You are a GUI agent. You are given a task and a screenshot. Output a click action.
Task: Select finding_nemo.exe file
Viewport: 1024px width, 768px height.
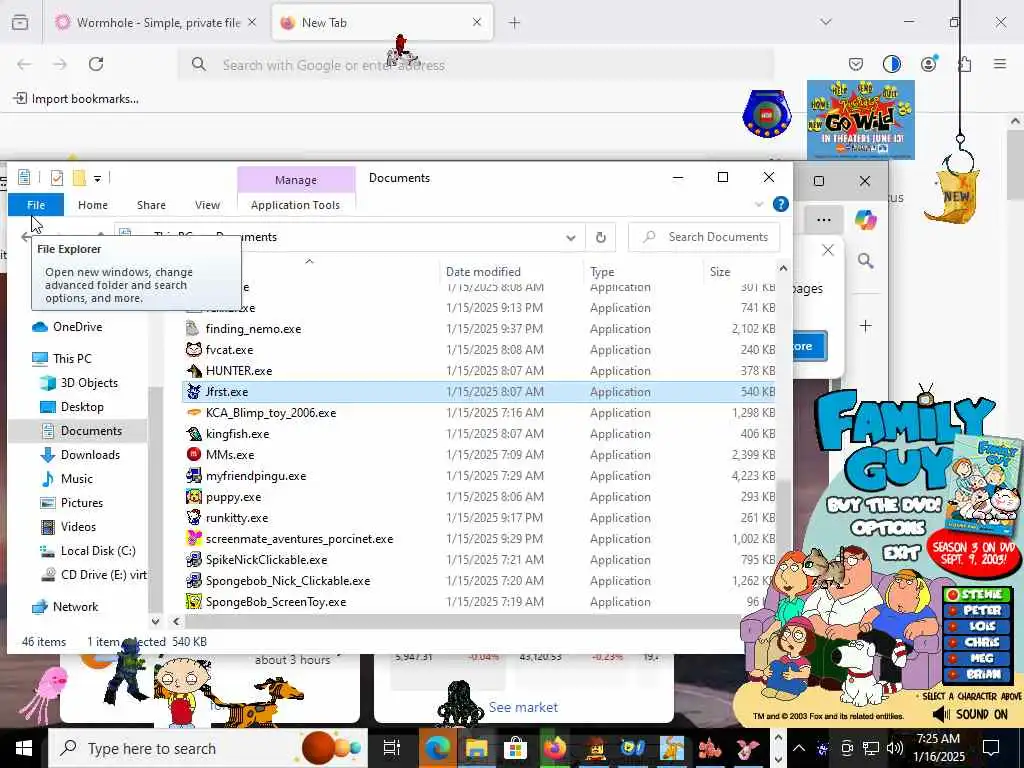pyautogui.click(x=253, y=328)
